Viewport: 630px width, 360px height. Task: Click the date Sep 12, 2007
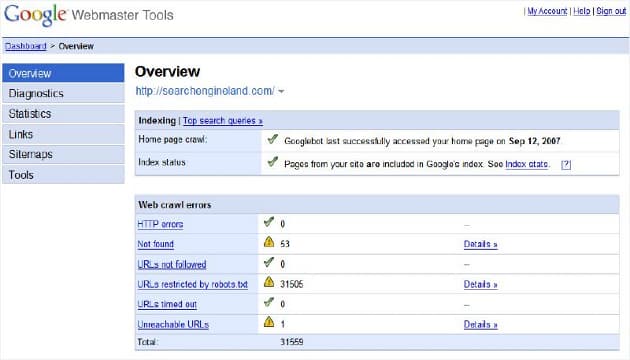pyautogui.click(x=534, y=141)
